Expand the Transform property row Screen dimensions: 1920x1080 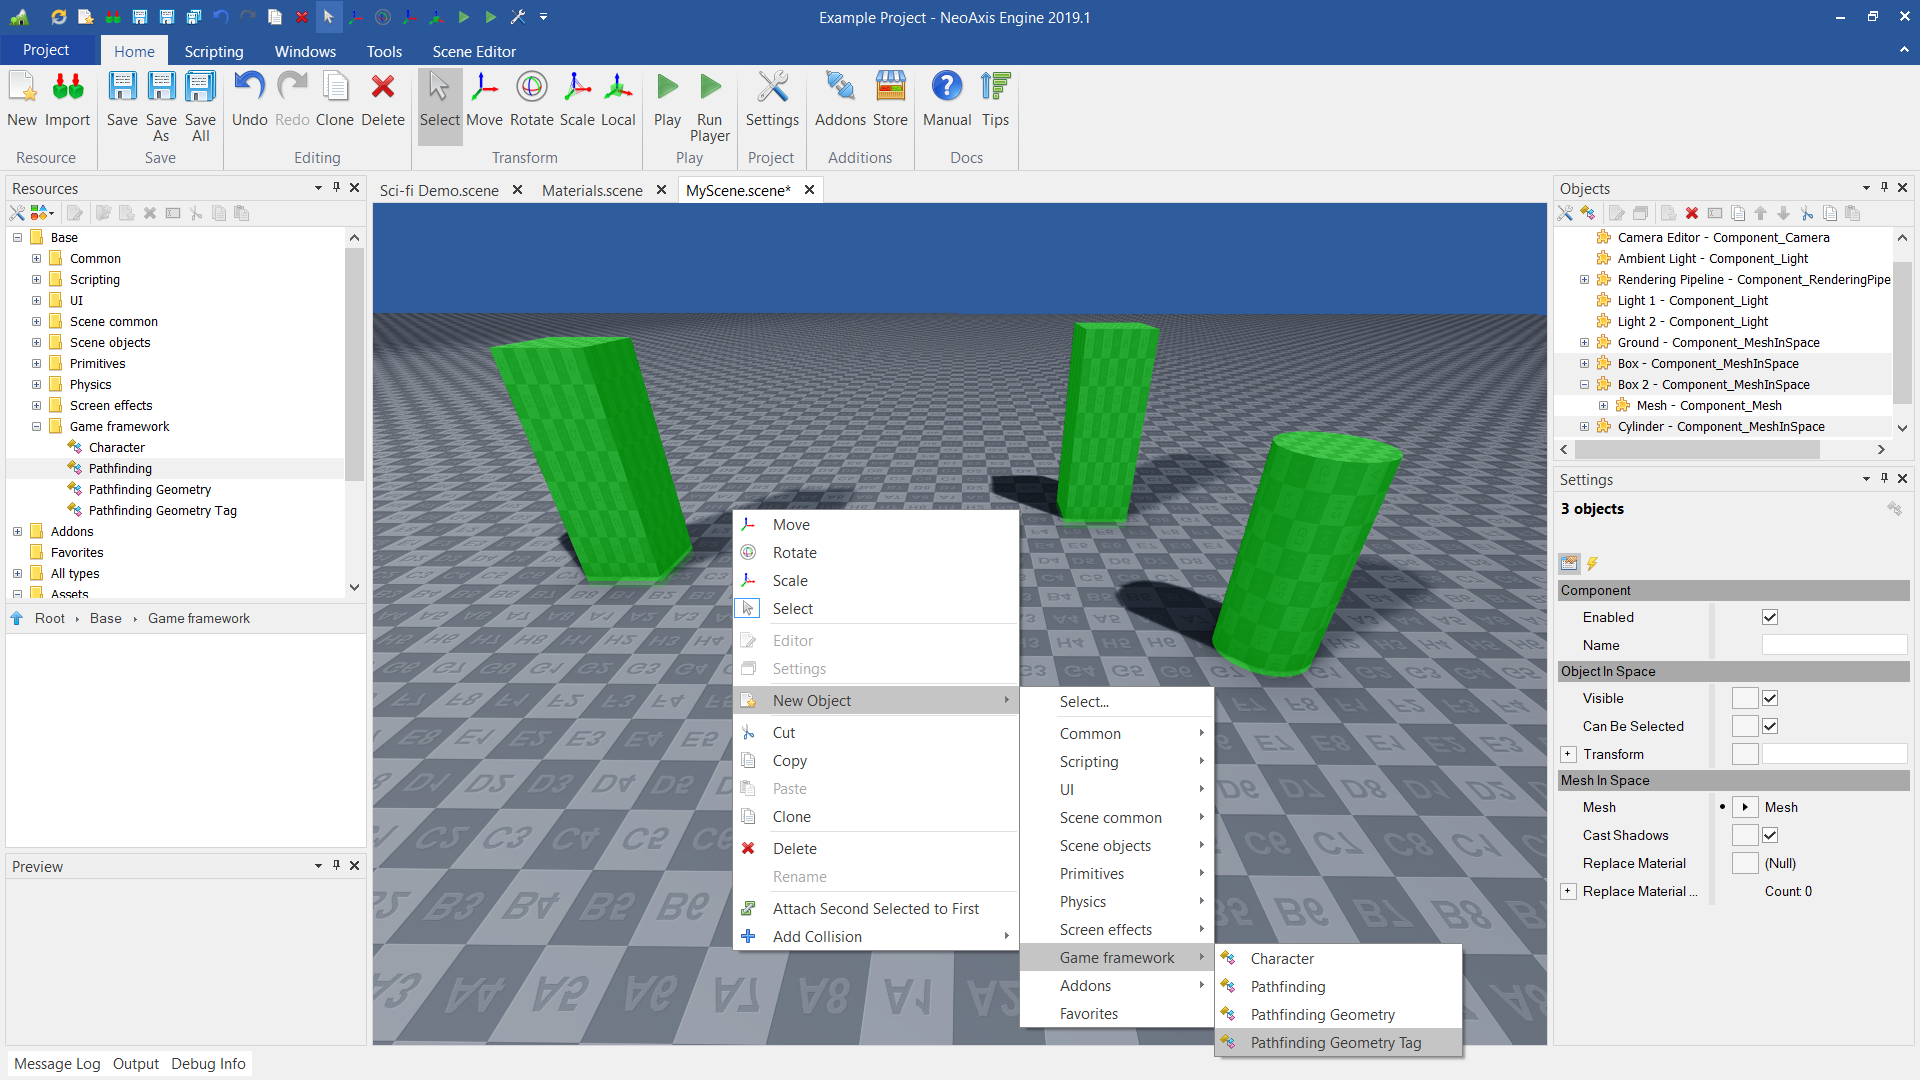[1568, 754]
